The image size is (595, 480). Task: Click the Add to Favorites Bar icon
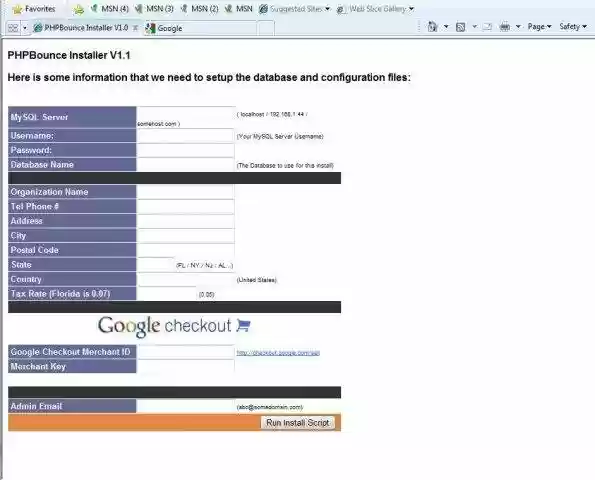point(79,9)
